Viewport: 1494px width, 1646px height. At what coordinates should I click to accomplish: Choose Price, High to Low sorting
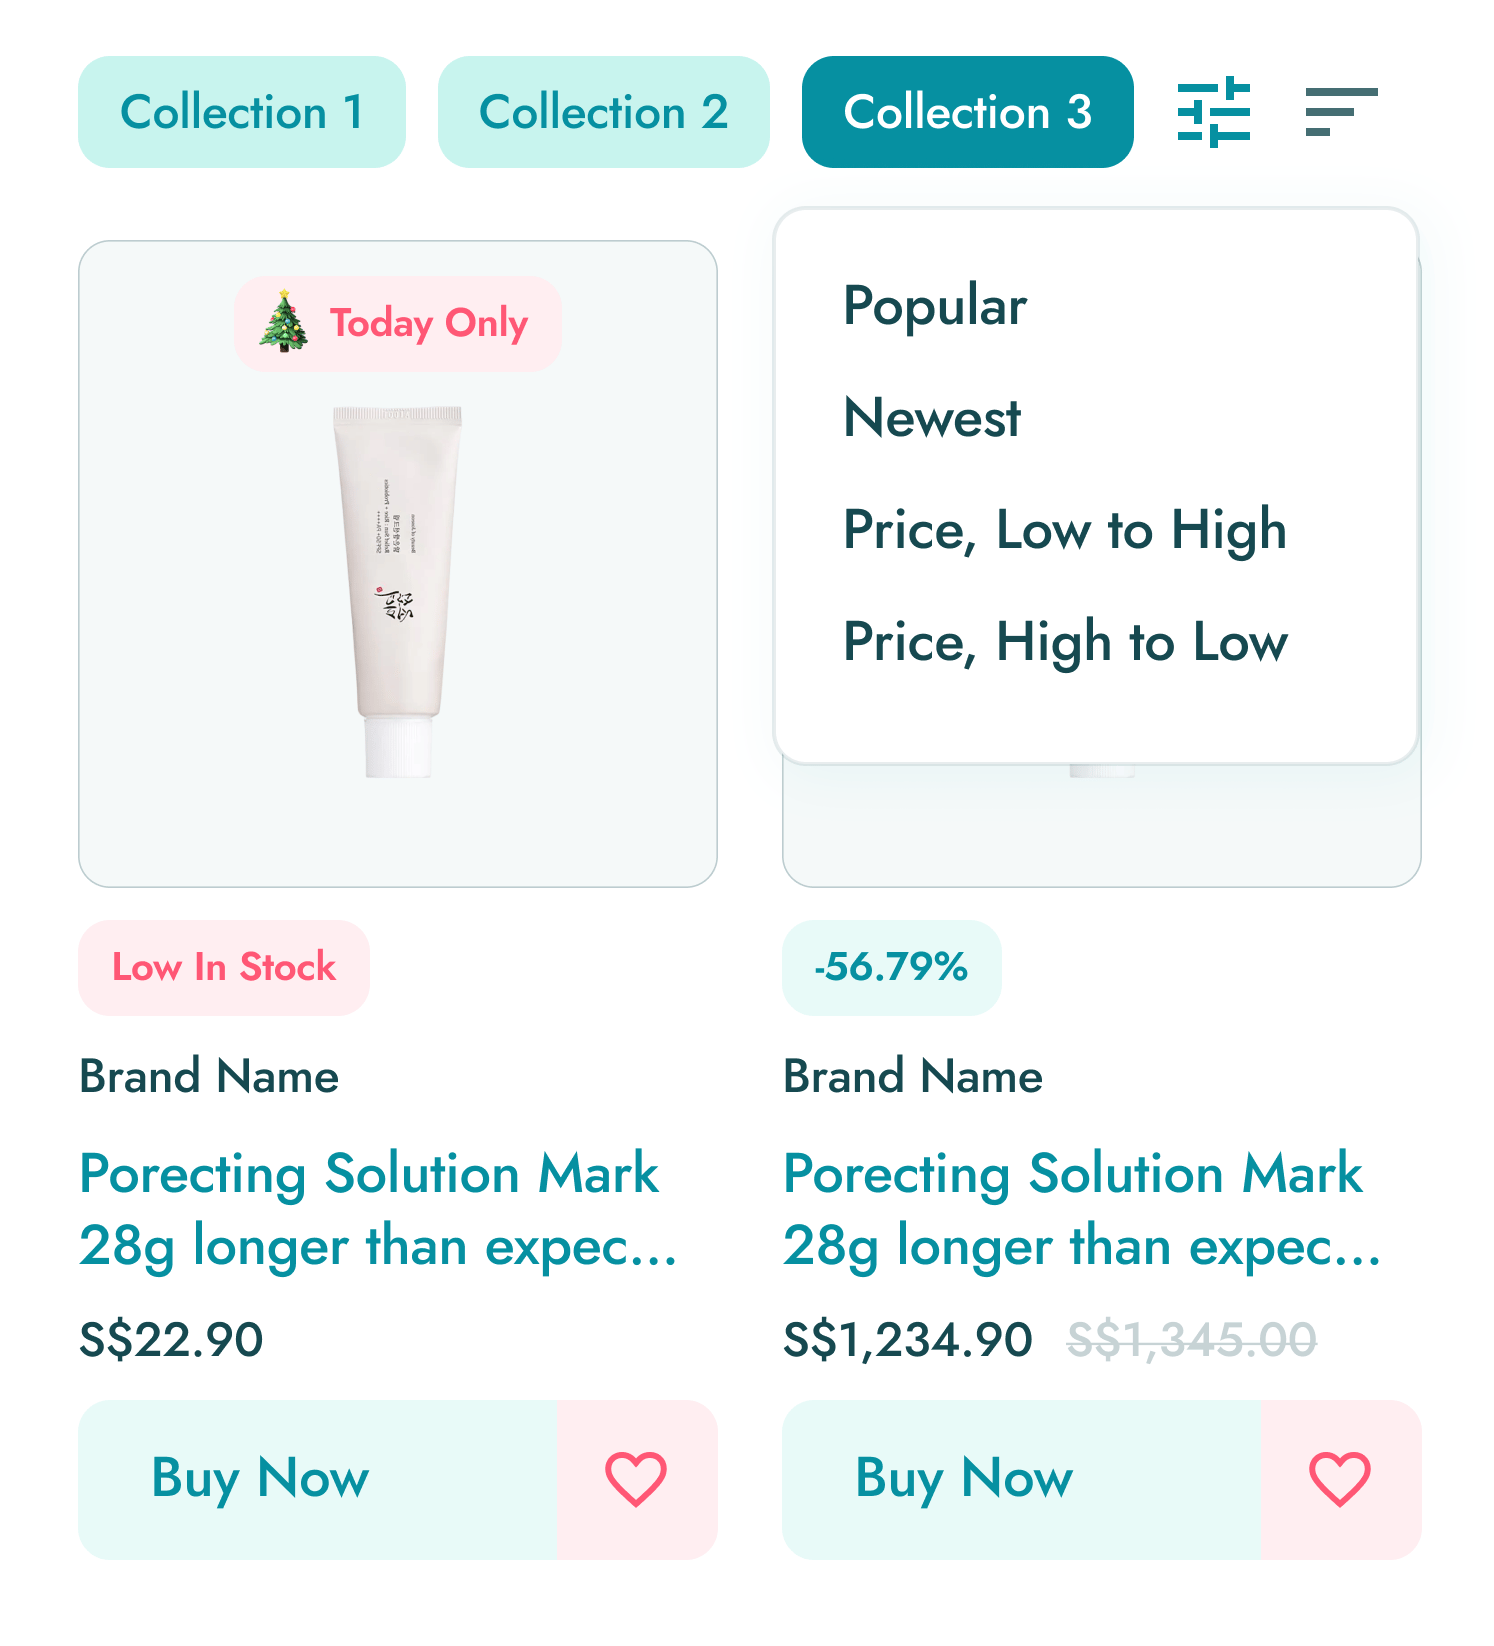[1065, 642]
